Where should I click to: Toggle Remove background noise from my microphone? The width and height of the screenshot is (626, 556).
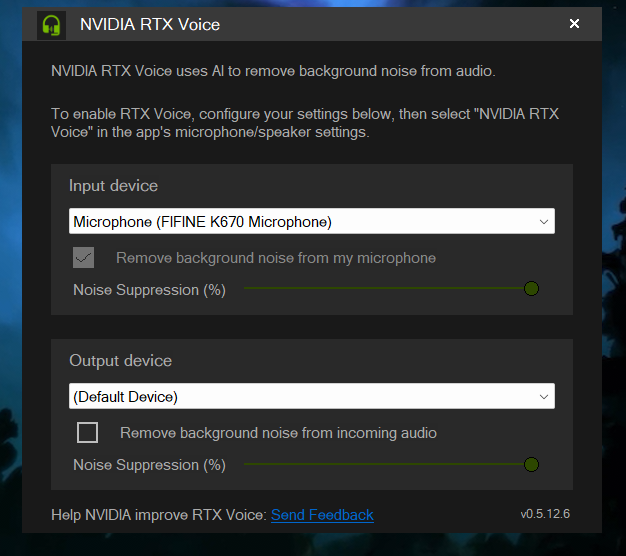click(x=83, y=257)
